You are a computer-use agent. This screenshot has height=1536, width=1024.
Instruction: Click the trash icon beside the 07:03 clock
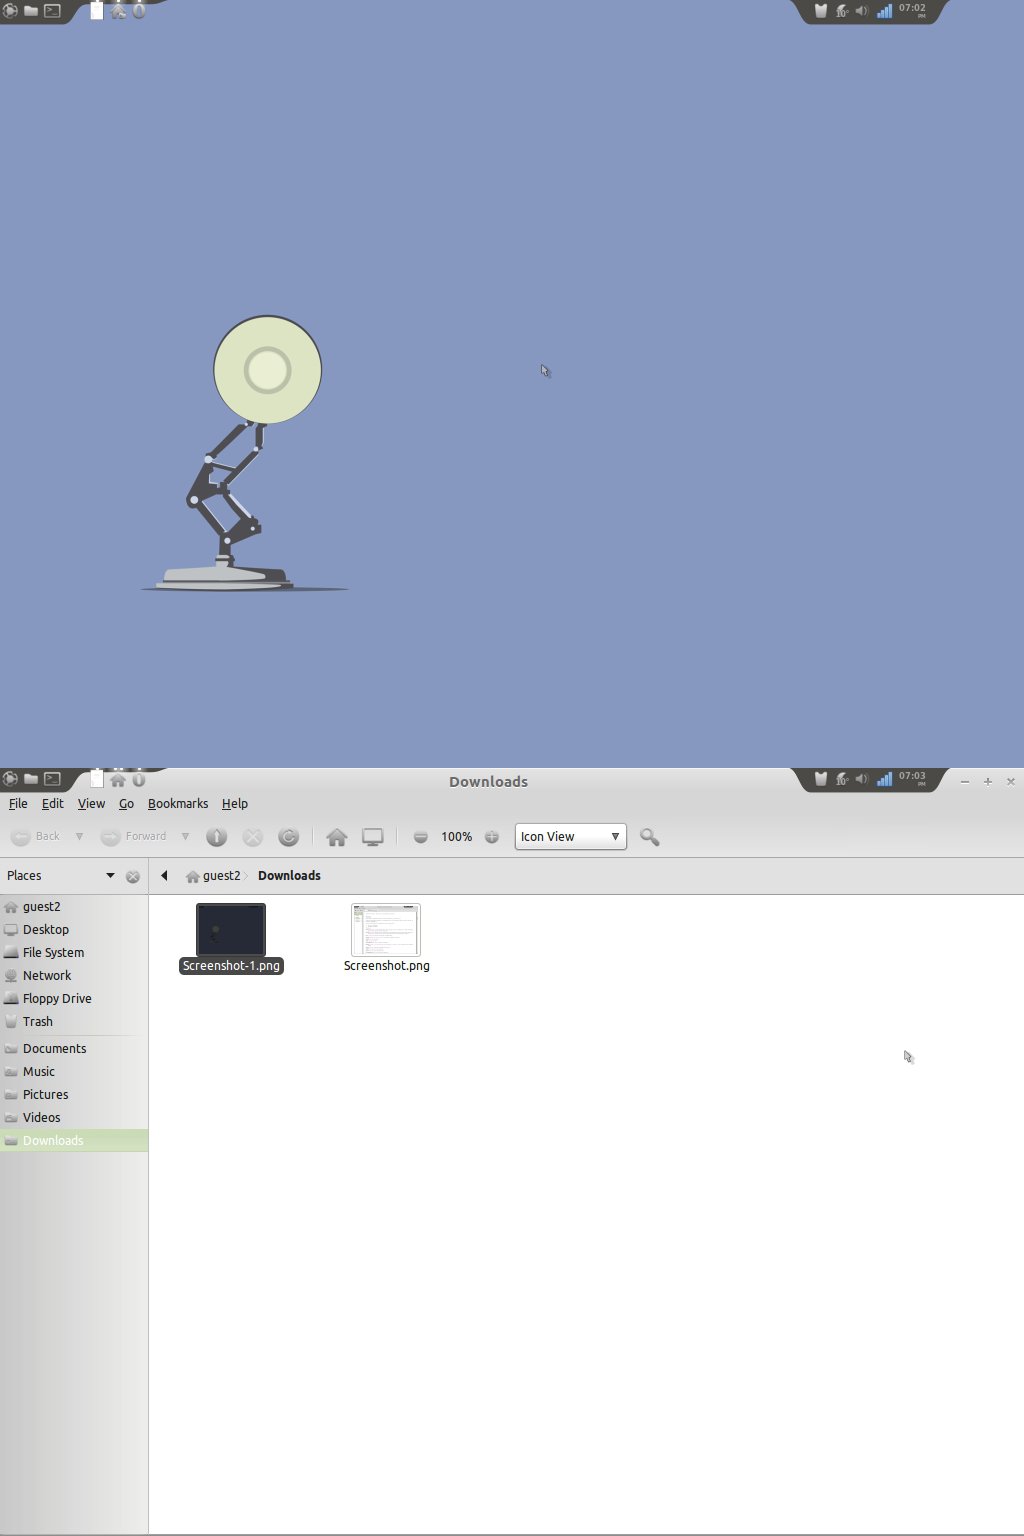coord(820,779)
